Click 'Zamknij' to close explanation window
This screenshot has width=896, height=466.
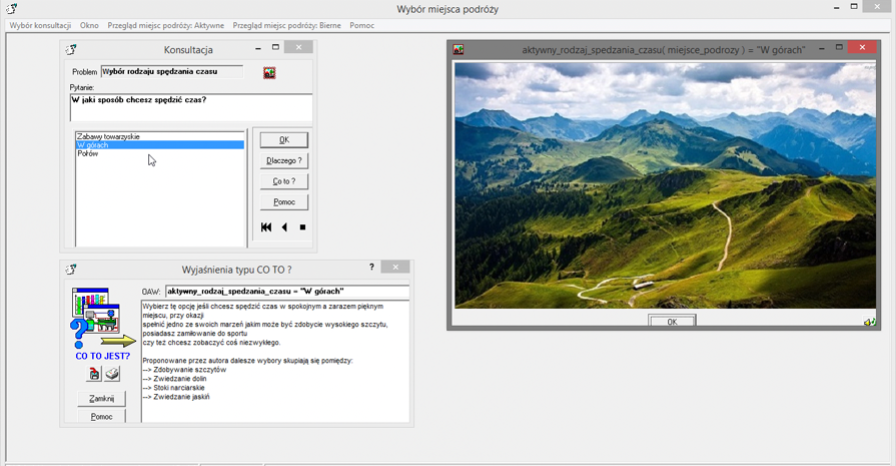[101, 398]
